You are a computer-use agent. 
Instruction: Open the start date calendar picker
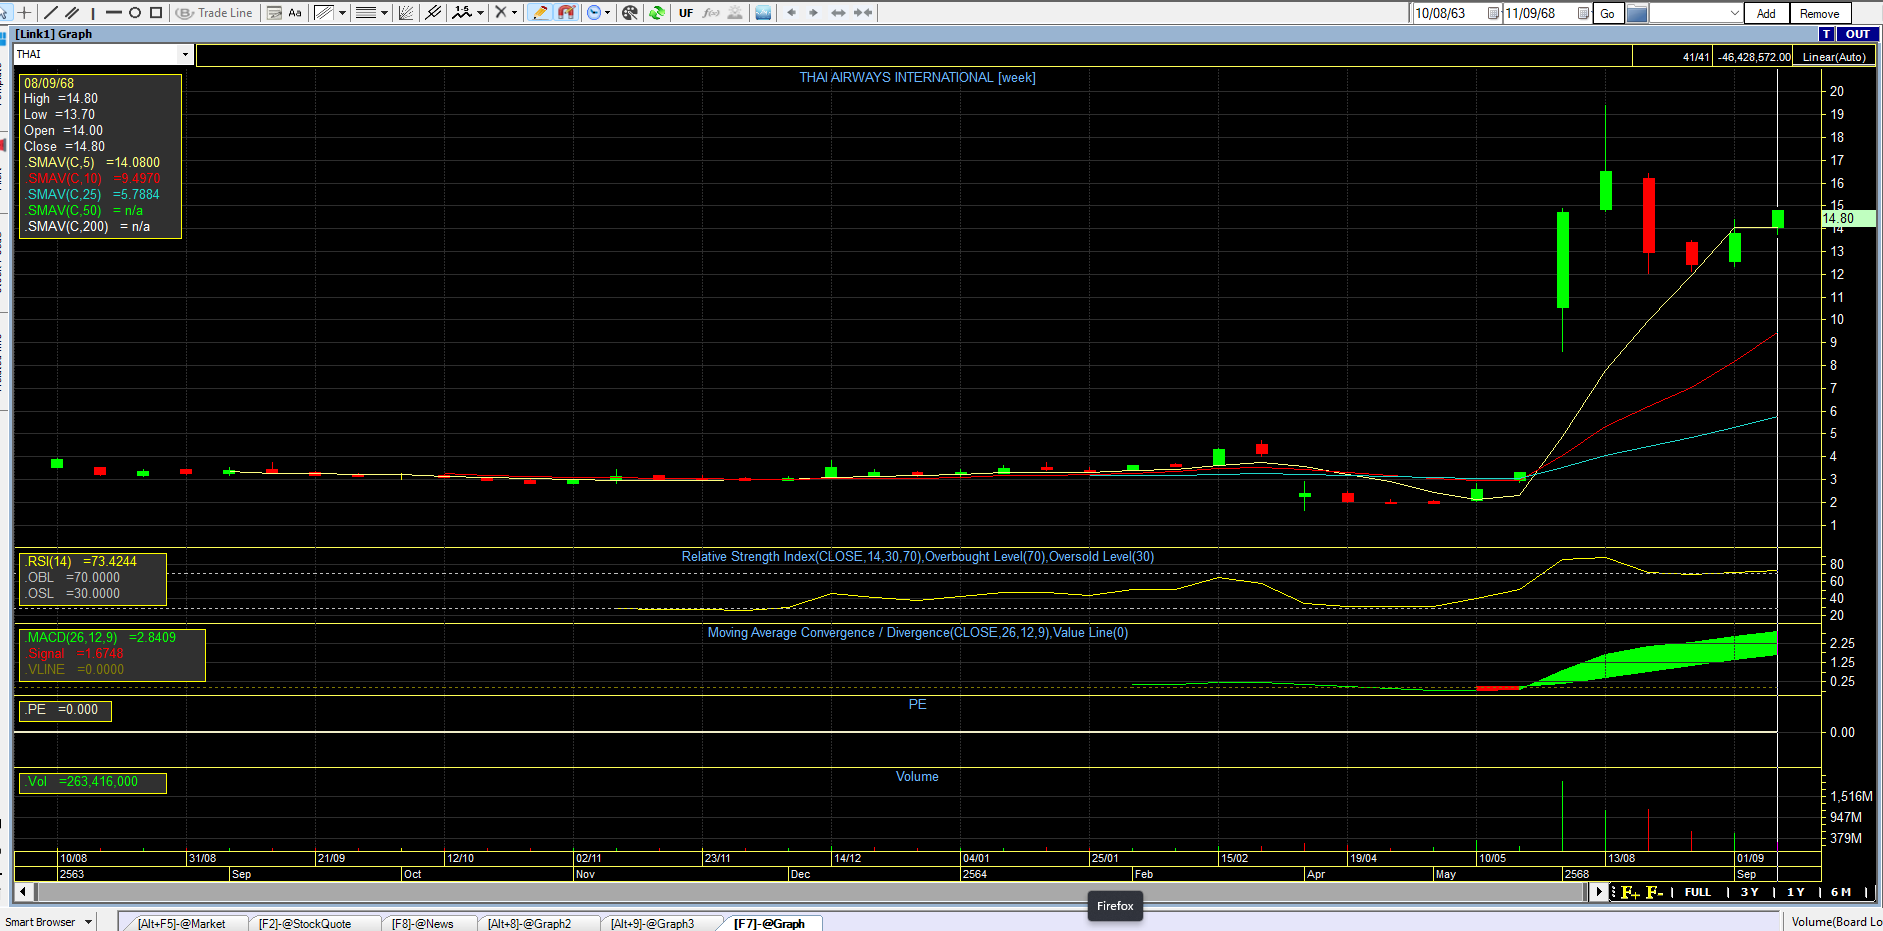click(1493, 13)
